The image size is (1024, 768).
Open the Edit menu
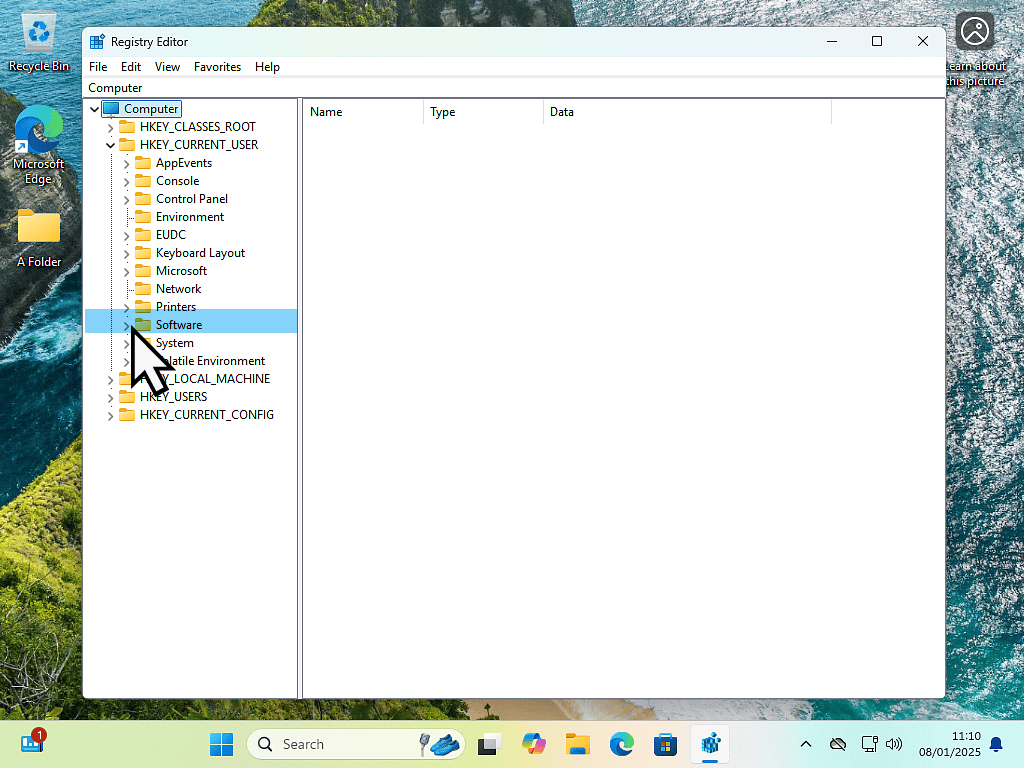tap(131, 67)
